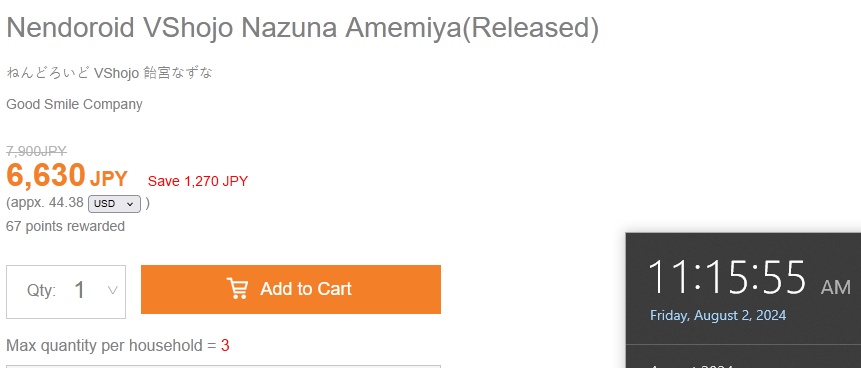The width and height of the screenshot is (861, 368).
Task: Click the number 1 in the Qty box
Action: 80,291
